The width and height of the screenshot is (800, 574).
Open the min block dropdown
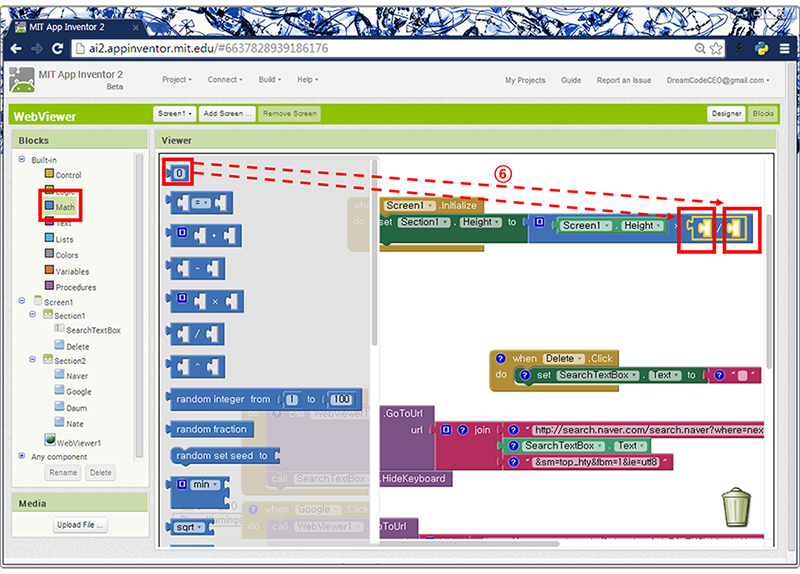pos(205,484)
